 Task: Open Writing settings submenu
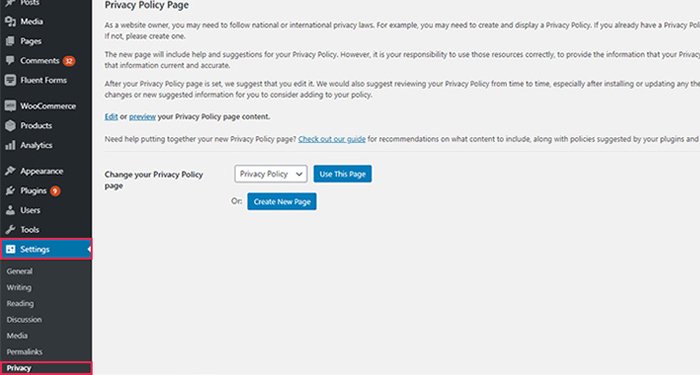(19, 287)
